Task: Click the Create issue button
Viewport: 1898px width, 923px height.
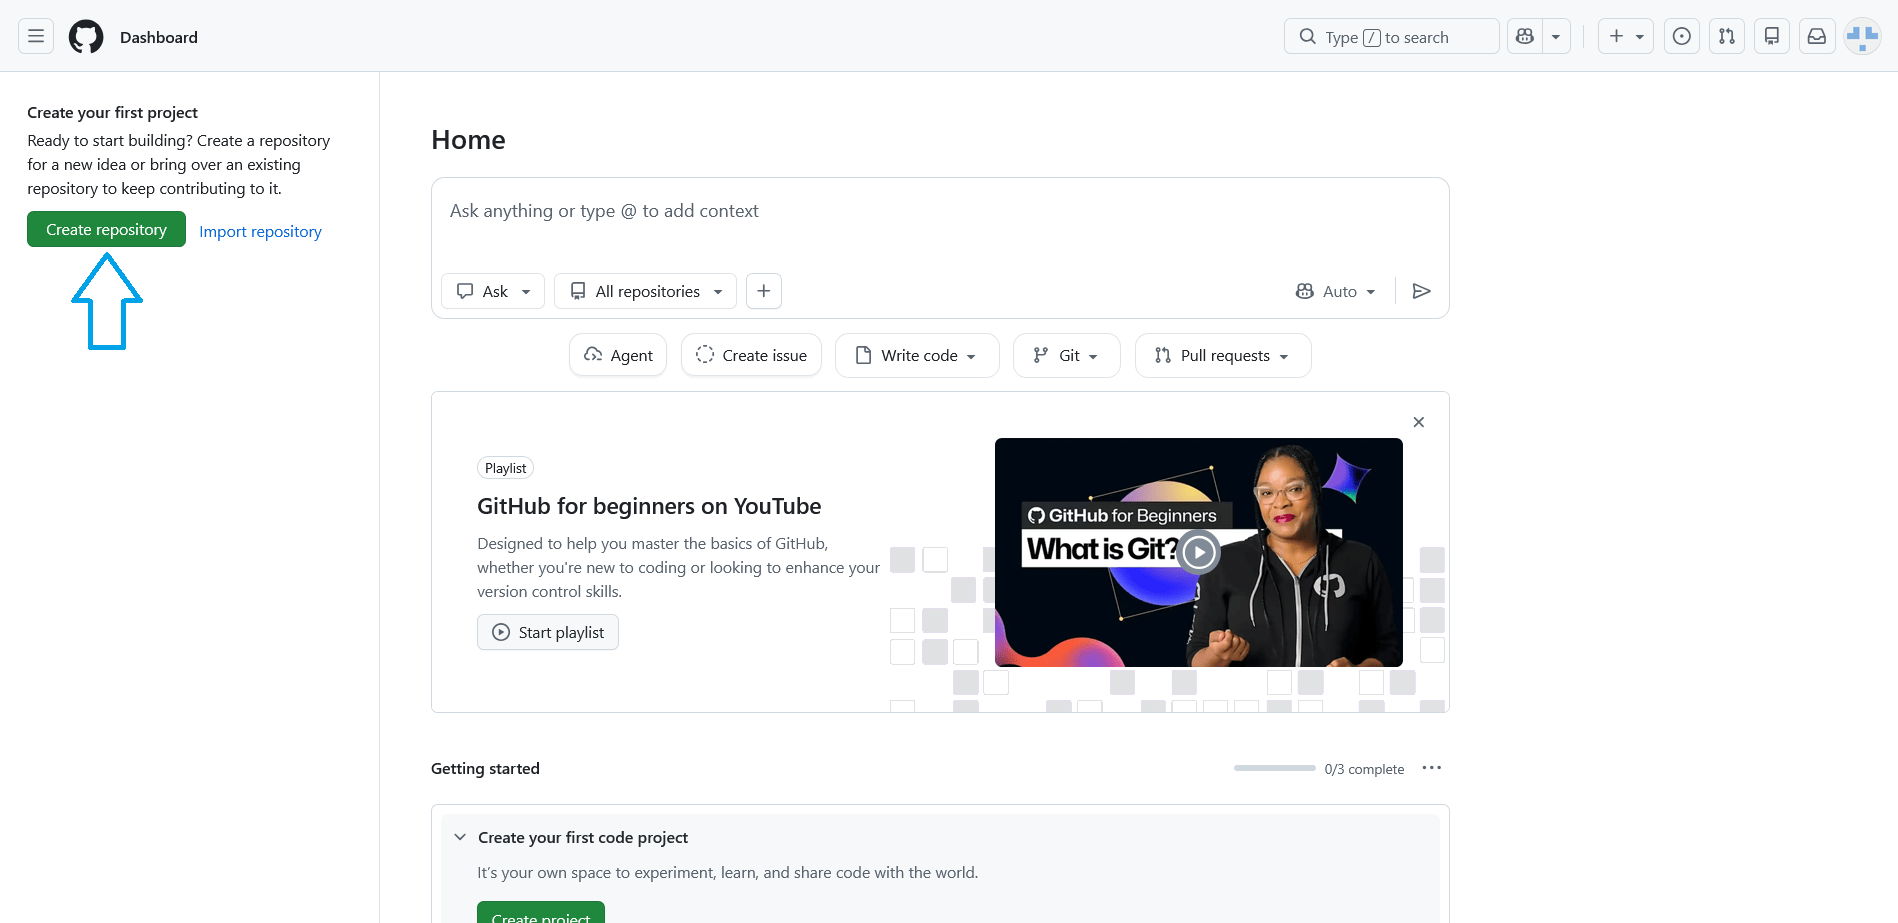Action: point(751,355)
